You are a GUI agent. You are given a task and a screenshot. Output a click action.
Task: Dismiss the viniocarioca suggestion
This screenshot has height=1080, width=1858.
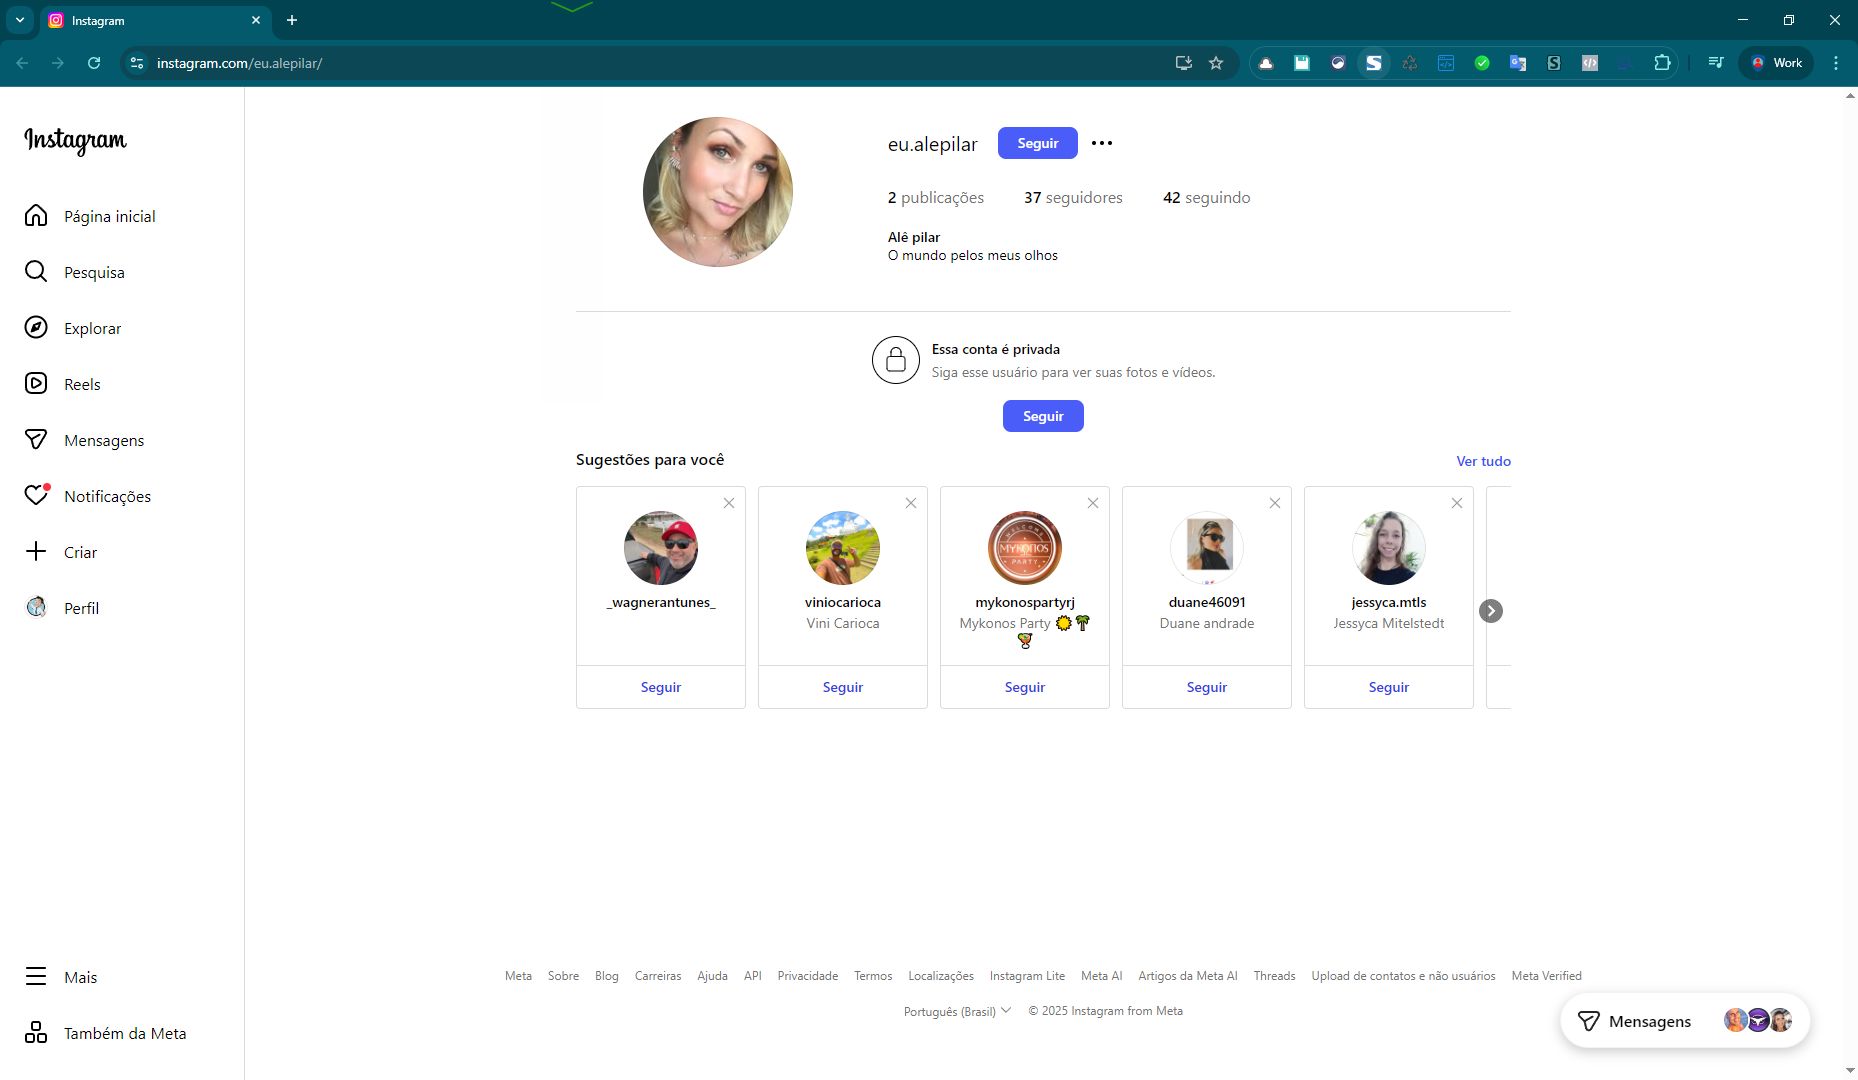[911, 503]
